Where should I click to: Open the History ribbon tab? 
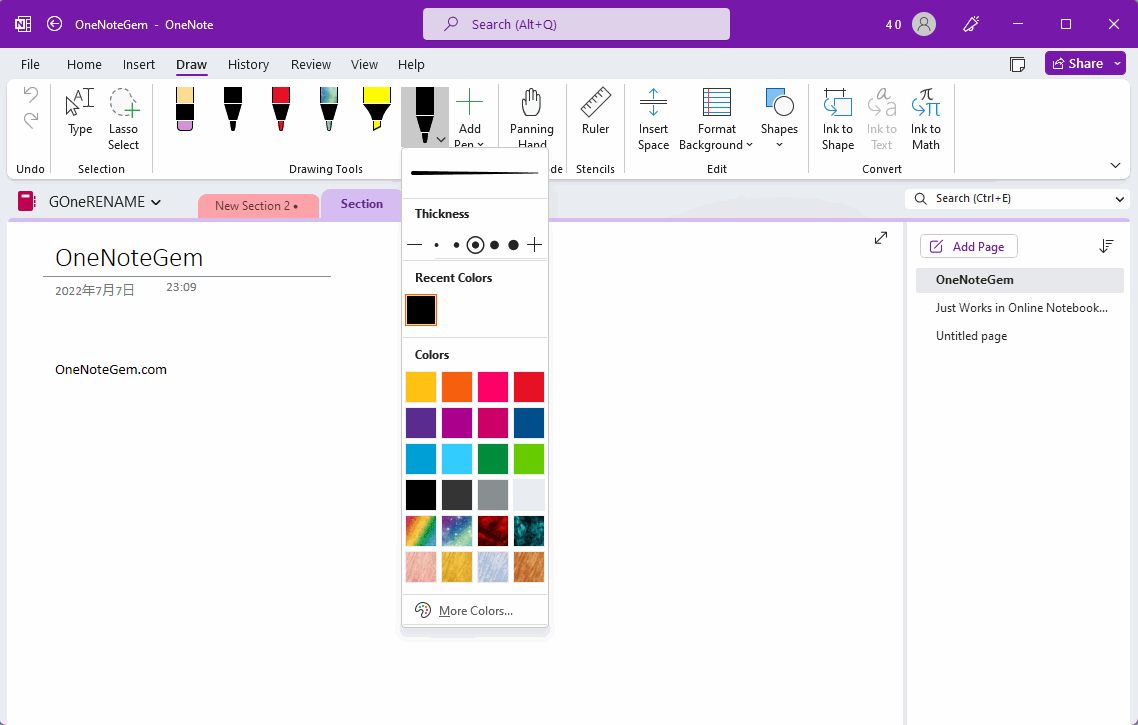click(248, 65)
